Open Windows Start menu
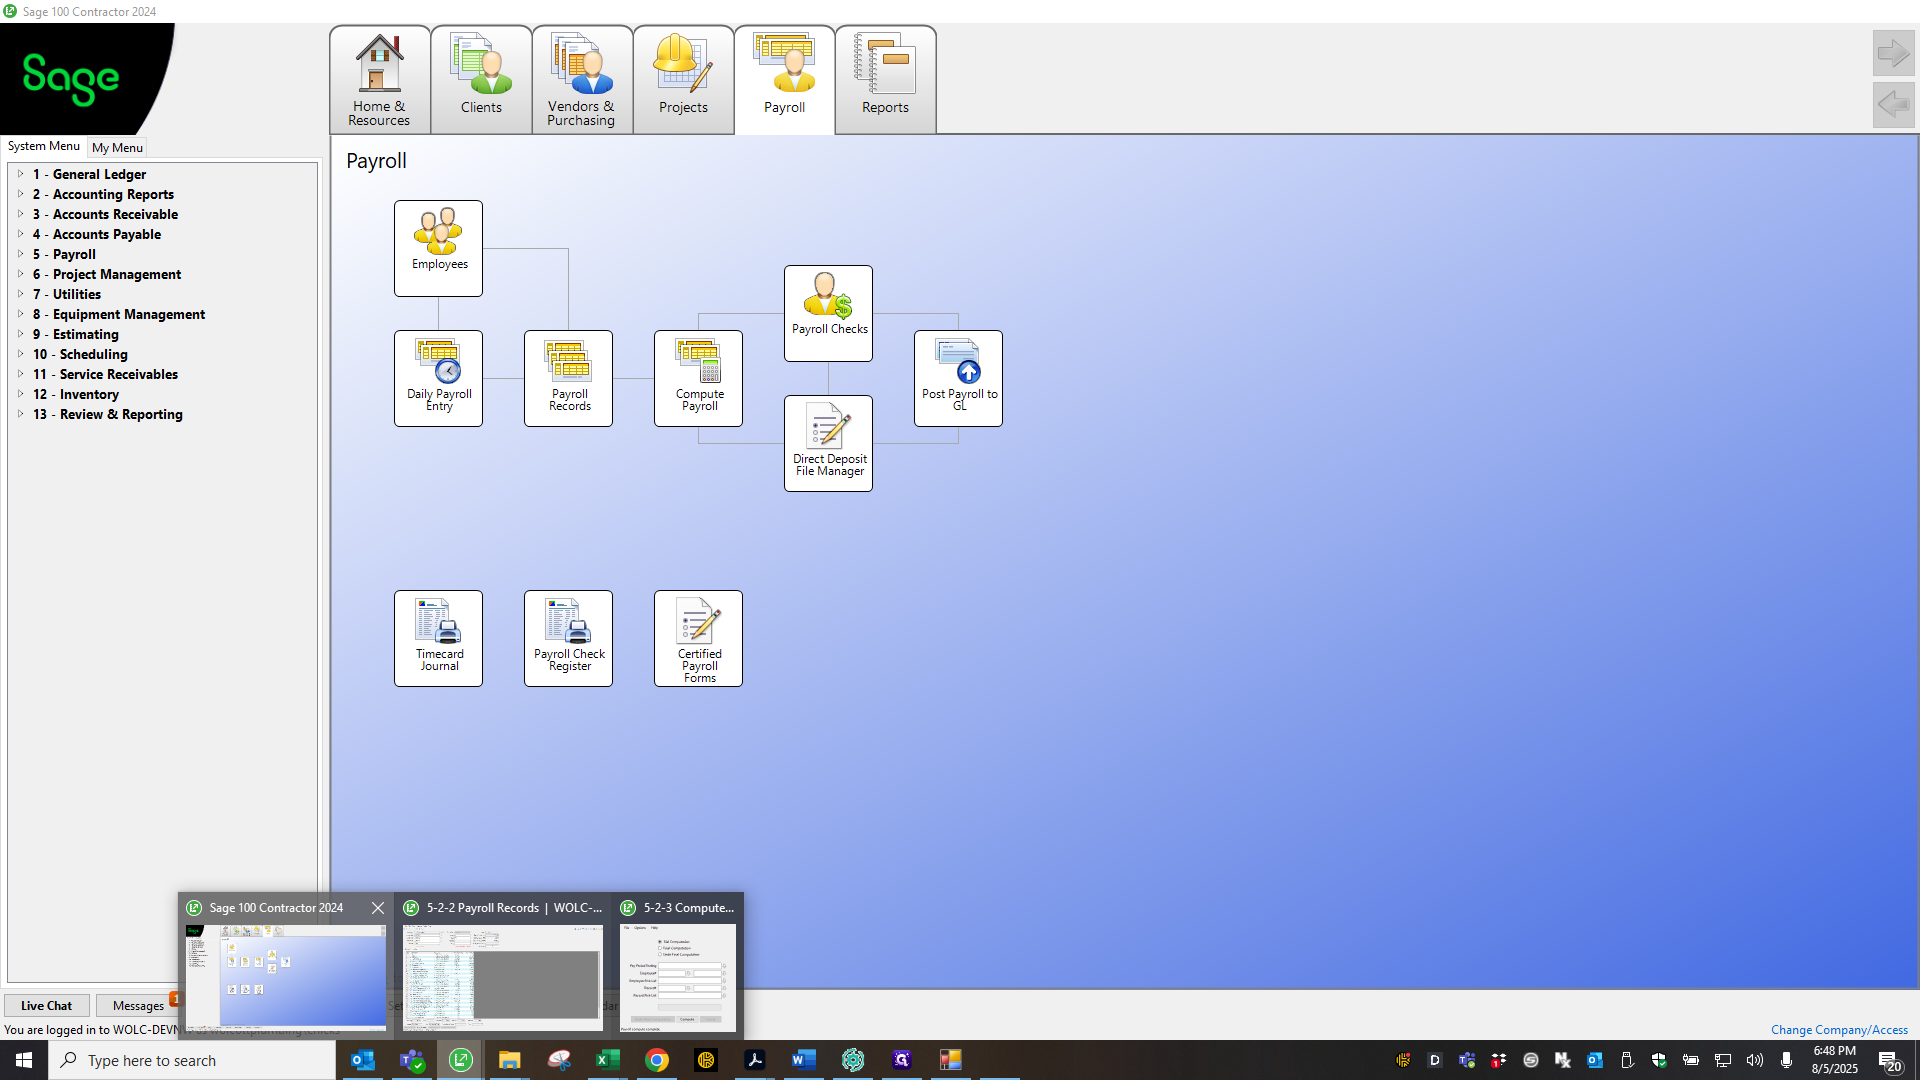The image size is (1920, 1080). [24, 1060]
